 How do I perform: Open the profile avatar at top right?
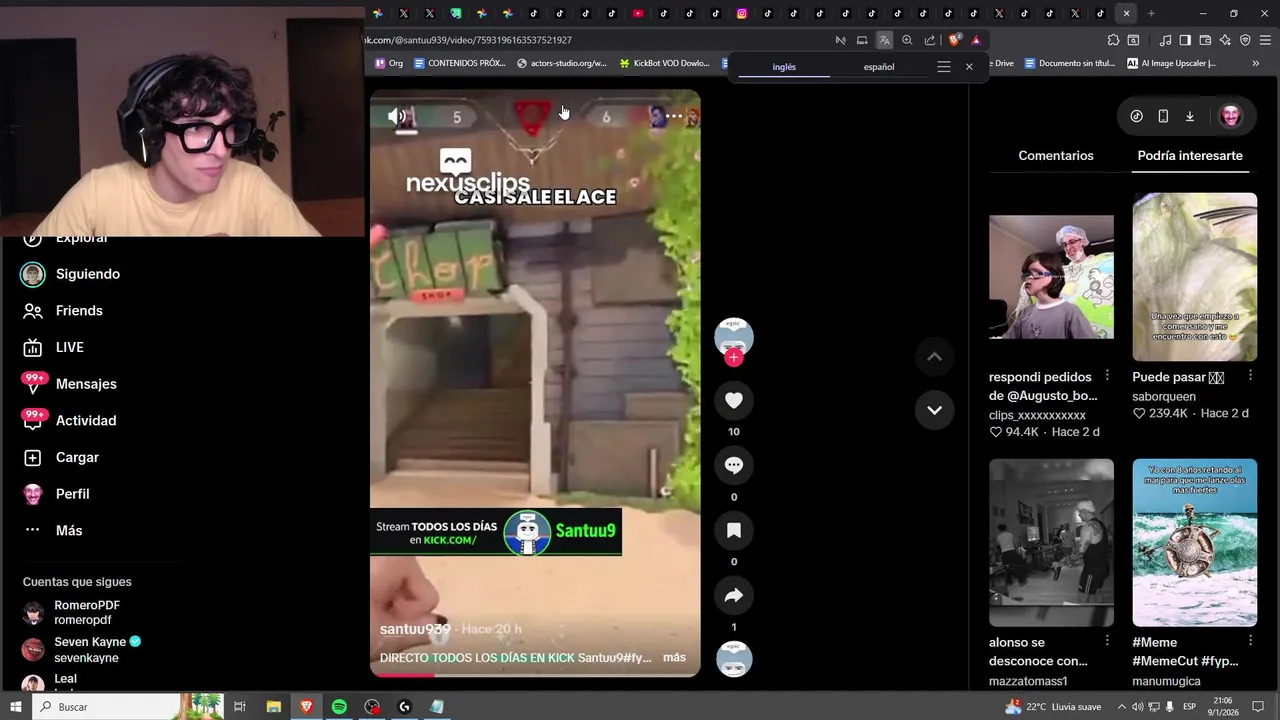1231,116
